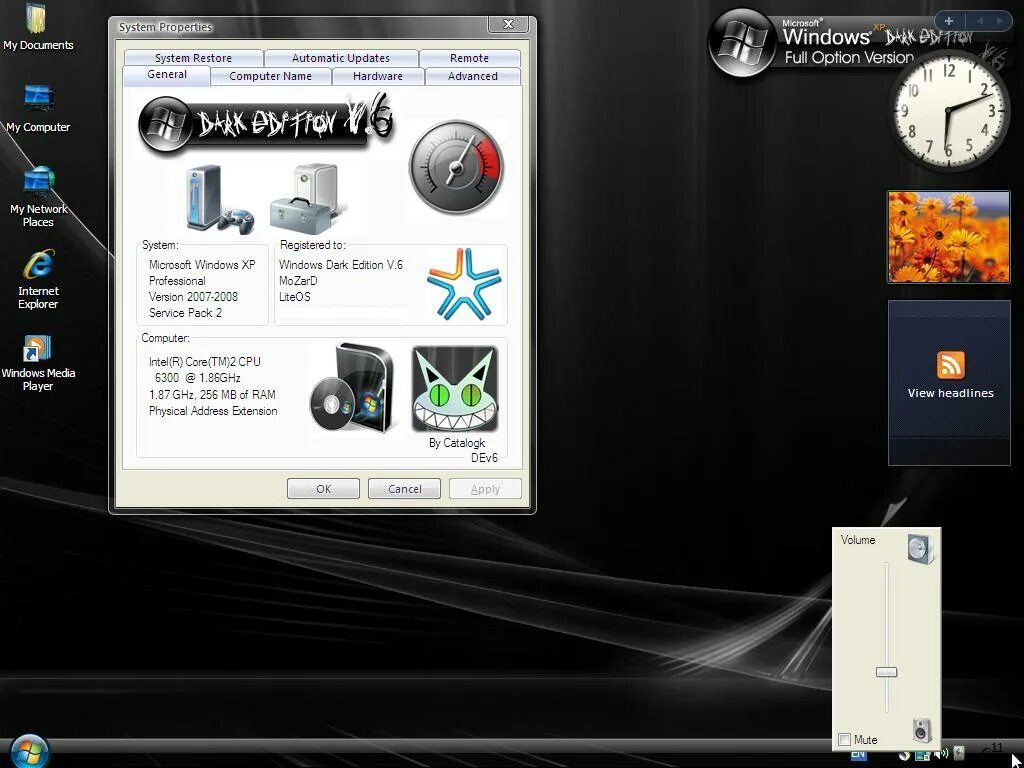The height and width of the screenshot is (768, 1024).
Task: Open the Advanced tab
Action: pyautogui.click(x=473, y=76)
